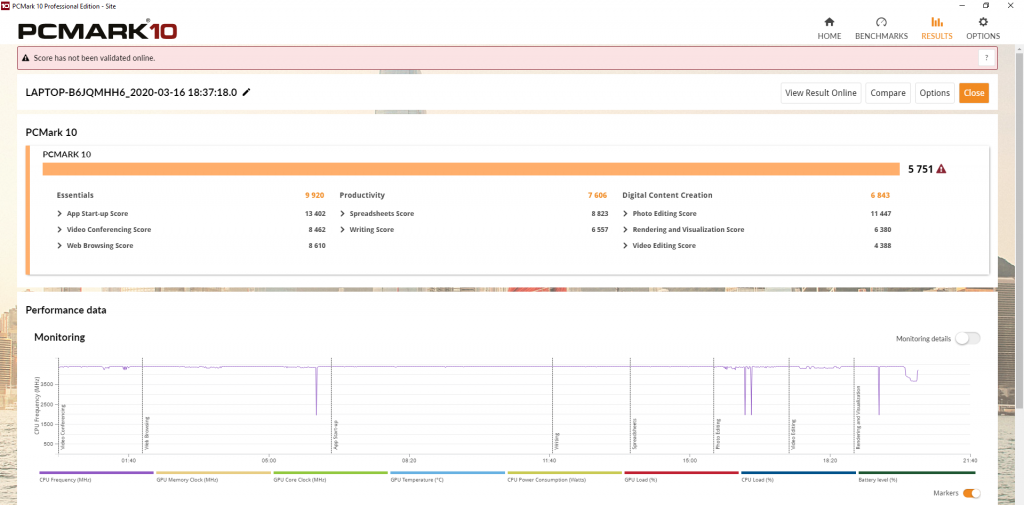The image size is (1024, 505).
Task: Click the warning triangle beside score 5 751
Action: (x=941, y=169)
